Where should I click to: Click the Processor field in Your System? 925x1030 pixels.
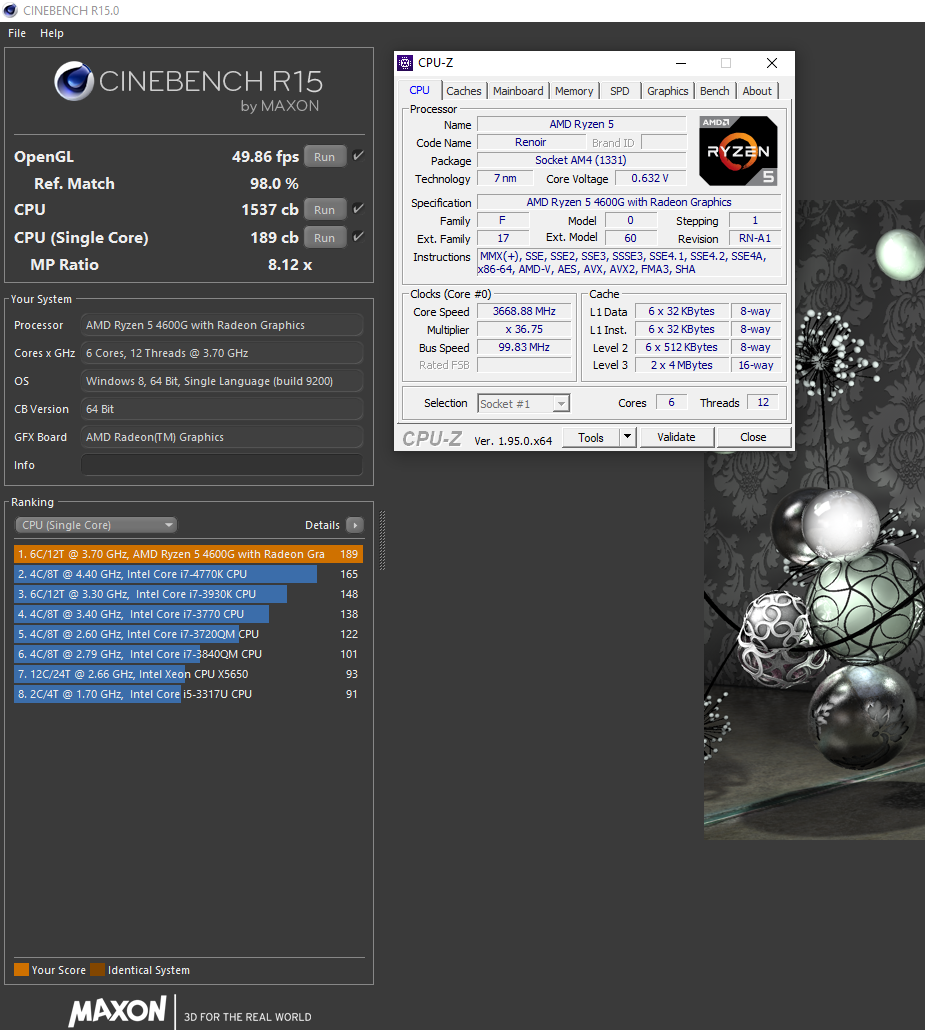click(x=222, y=325)
